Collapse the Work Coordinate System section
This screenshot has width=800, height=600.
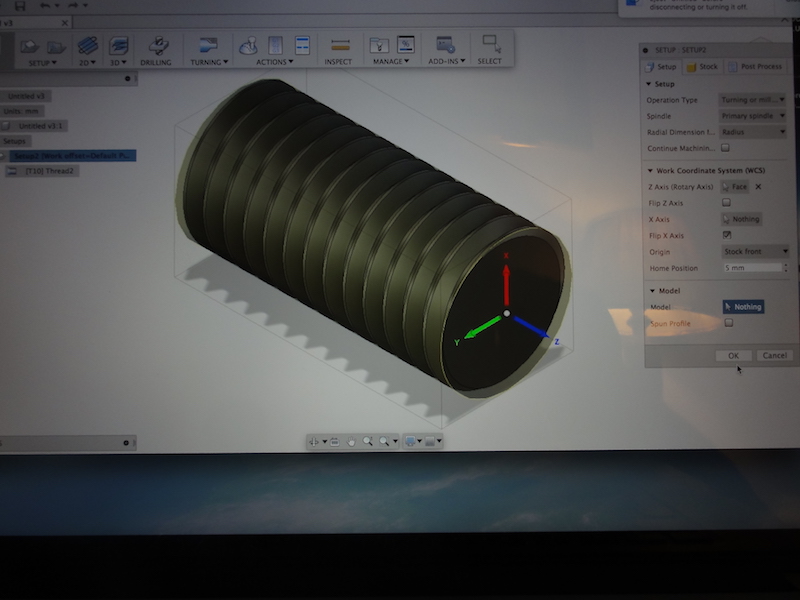coord(650,170)
